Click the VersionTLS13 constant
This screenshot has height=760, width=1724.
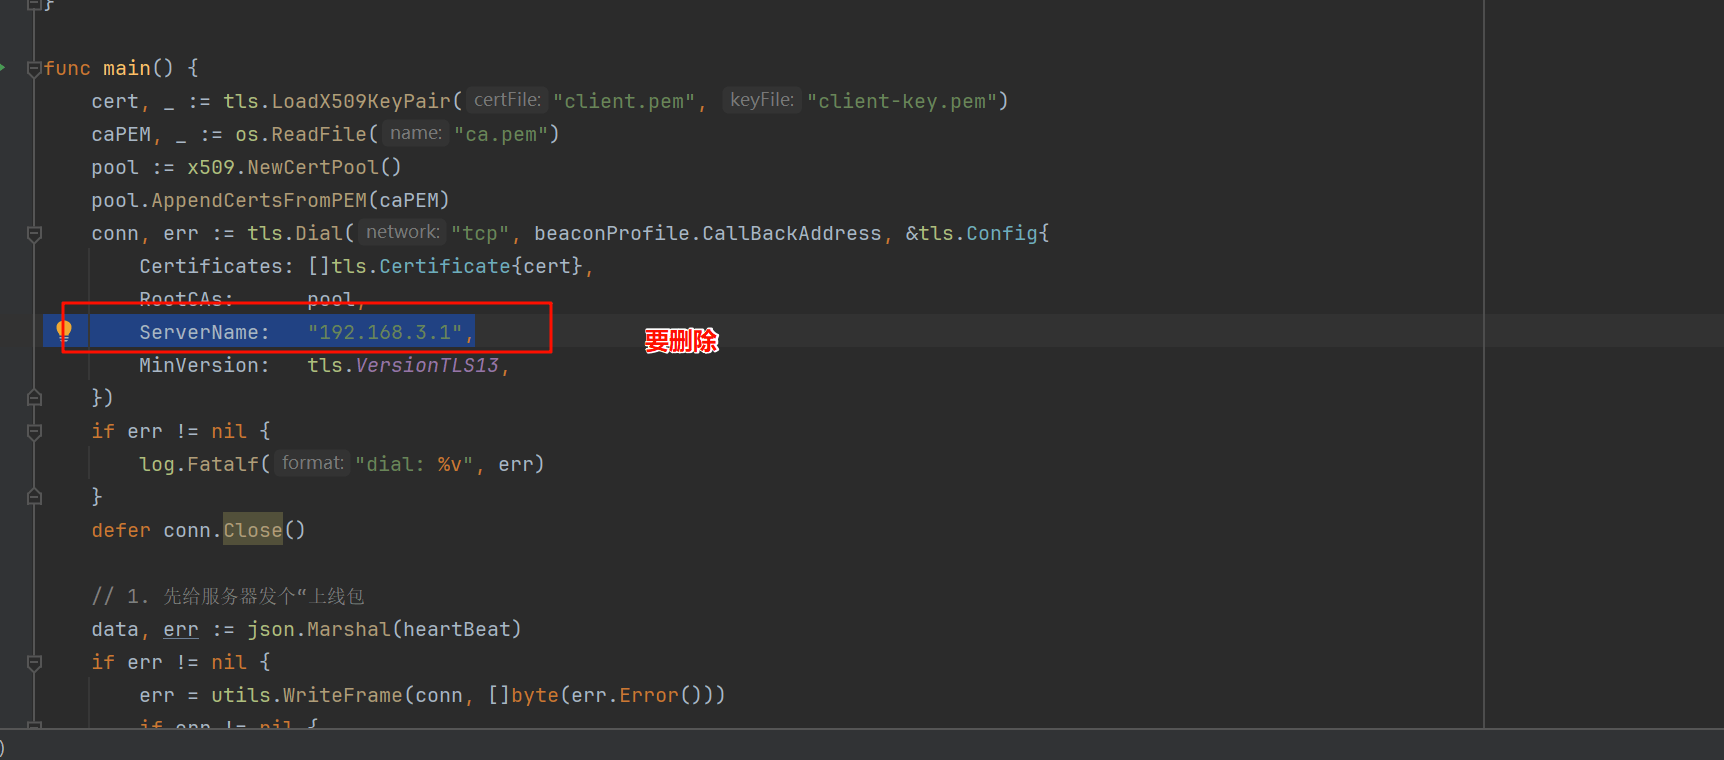coord(427,366)
